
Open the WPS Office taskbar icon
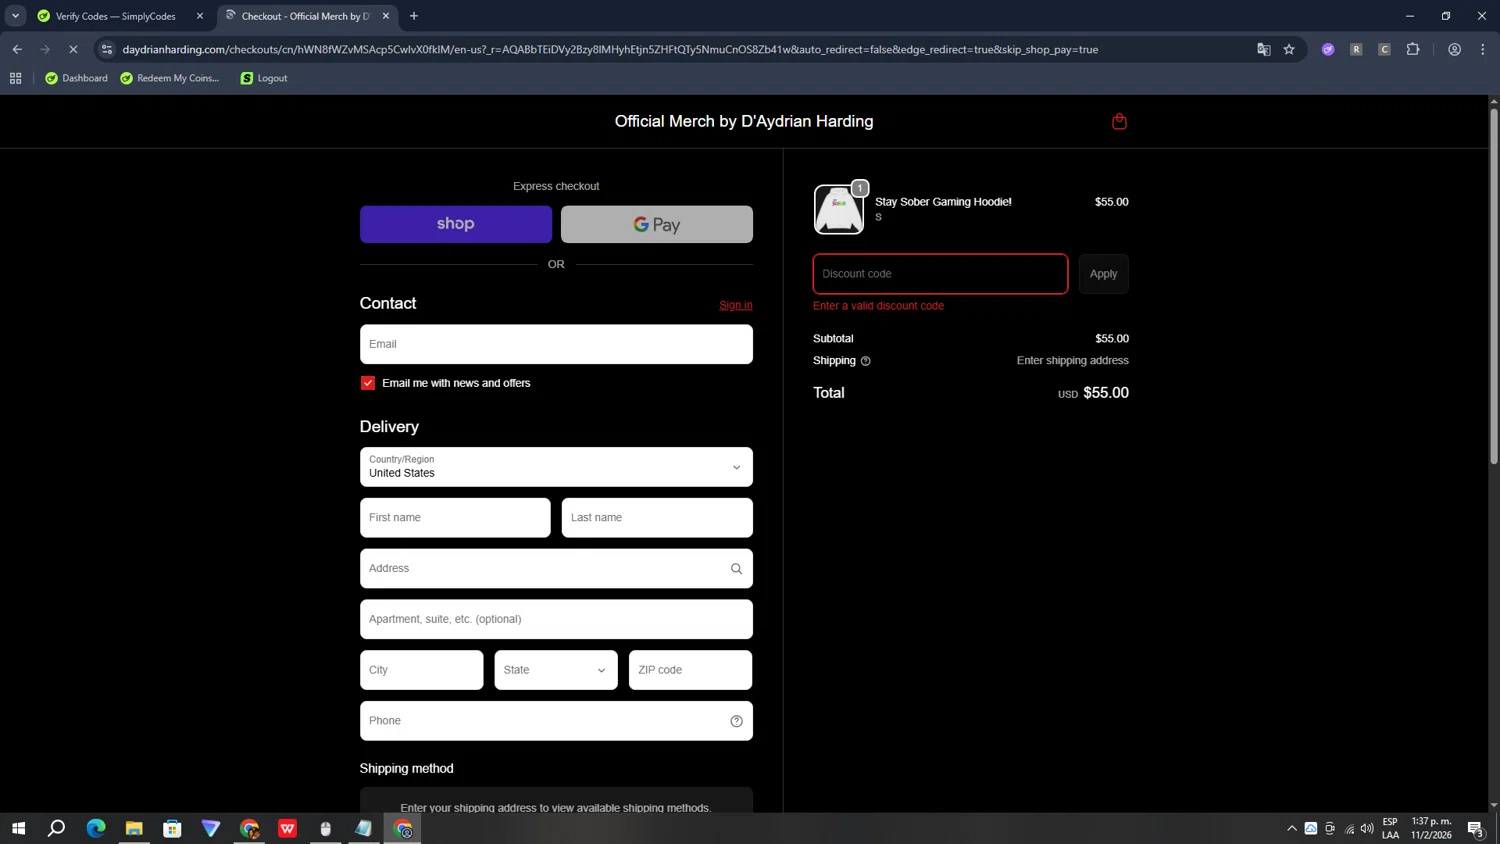(x=288, y=828)
